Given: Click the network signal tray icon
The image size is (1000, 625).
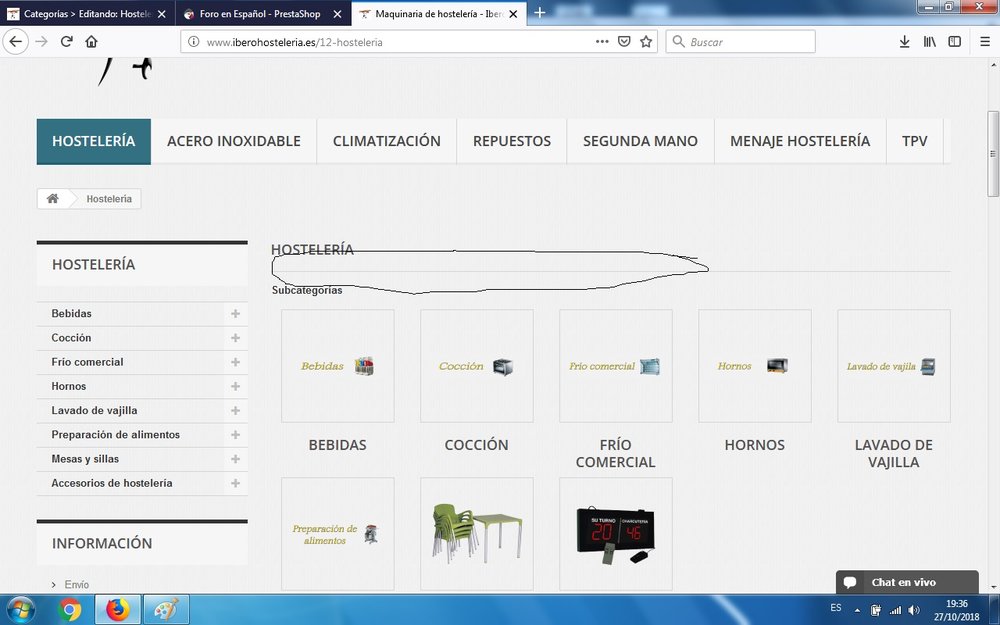Looking at the screenshot, I should point(895,610).
